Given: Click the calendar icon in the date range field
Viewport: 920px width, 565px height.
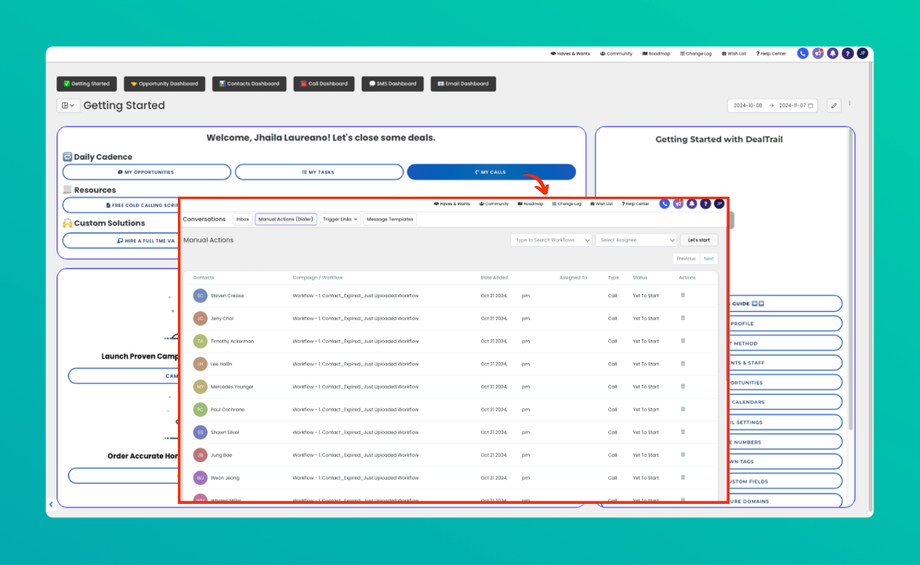Looking at the screenshot, I should pos(810,106).
